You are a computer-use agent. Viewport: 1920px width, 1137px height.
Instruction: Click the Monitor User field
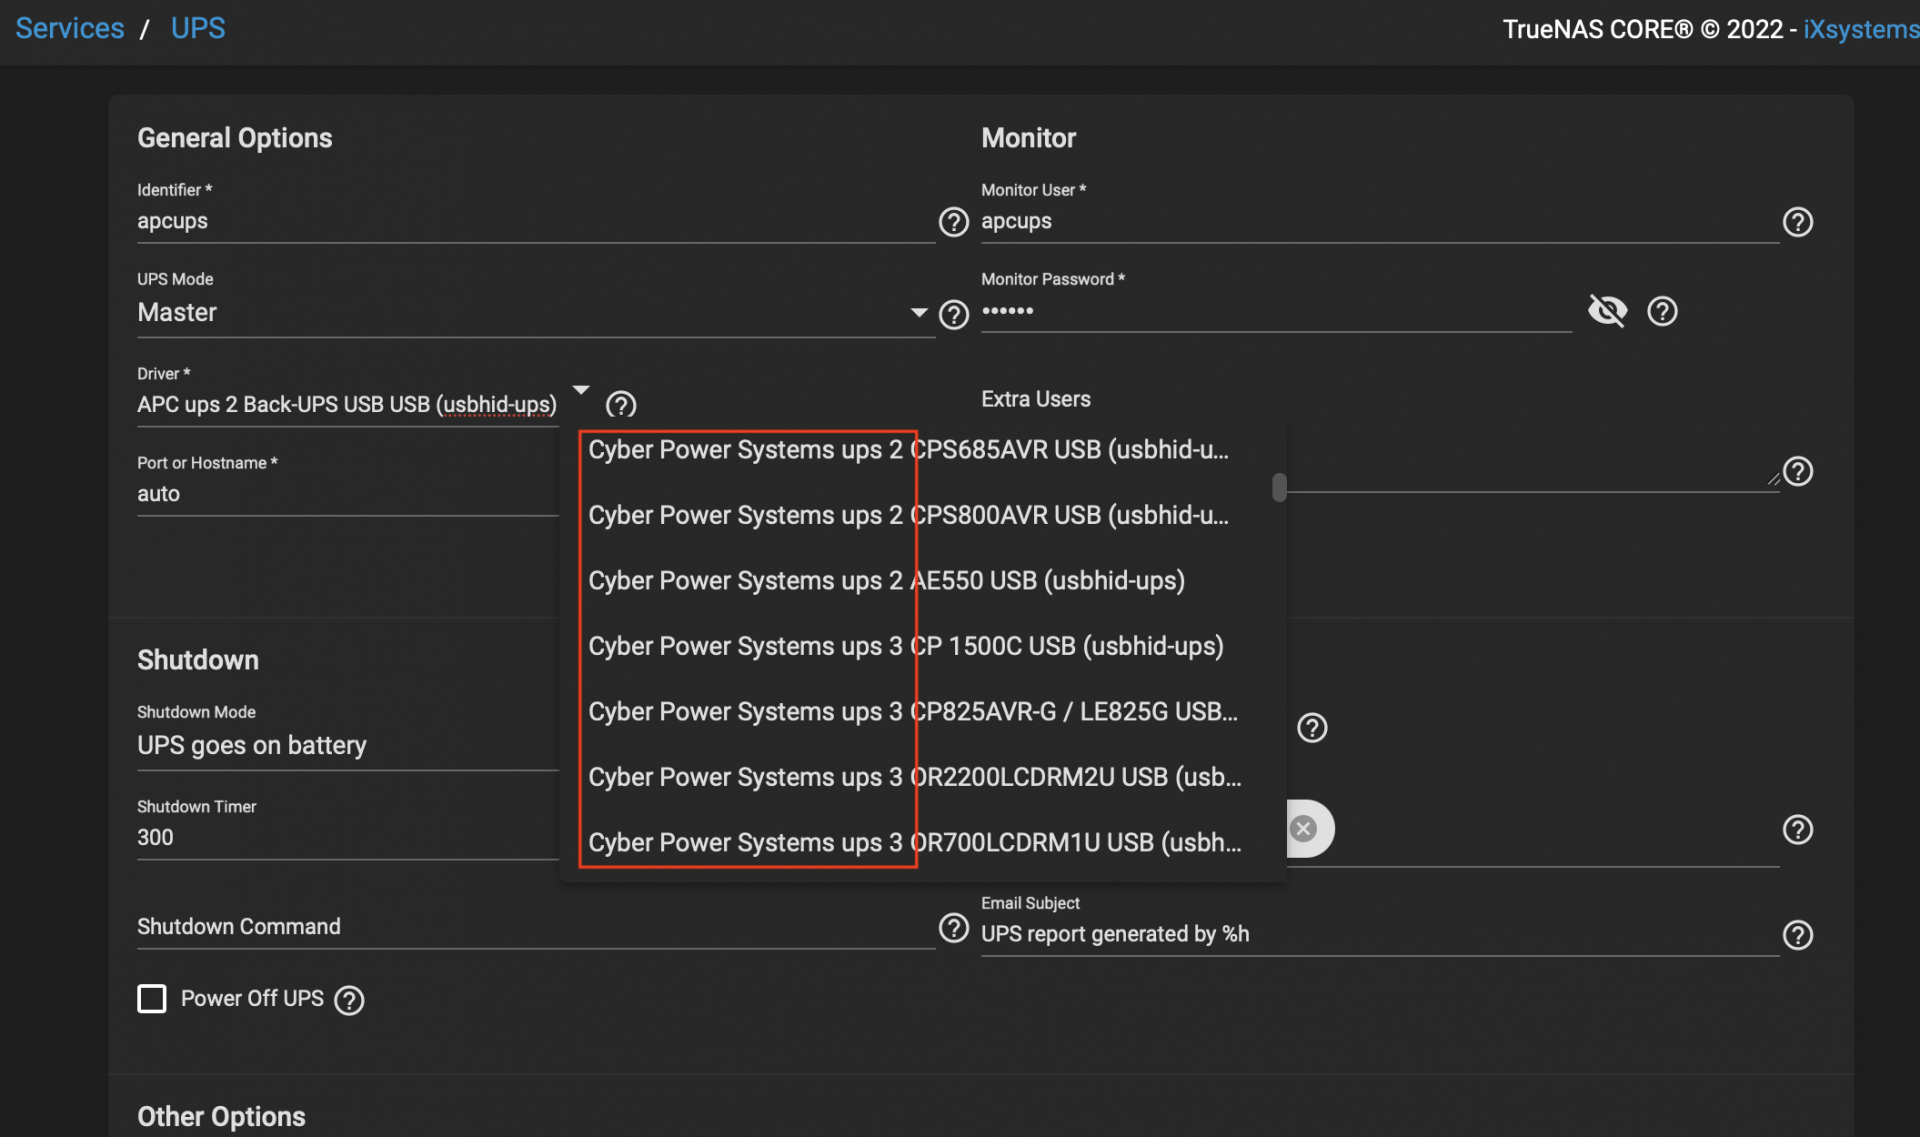pos(1379,222)
